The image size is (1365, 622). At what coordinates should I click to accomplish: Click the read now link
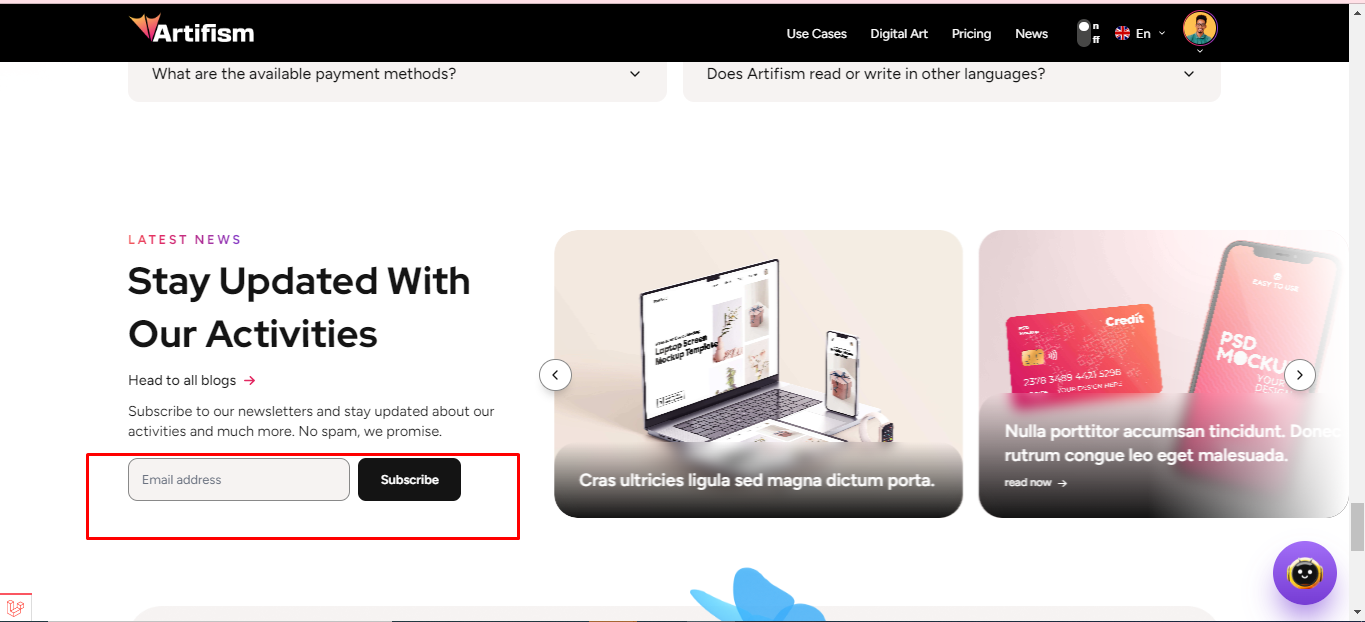[x=1035, y=483]
